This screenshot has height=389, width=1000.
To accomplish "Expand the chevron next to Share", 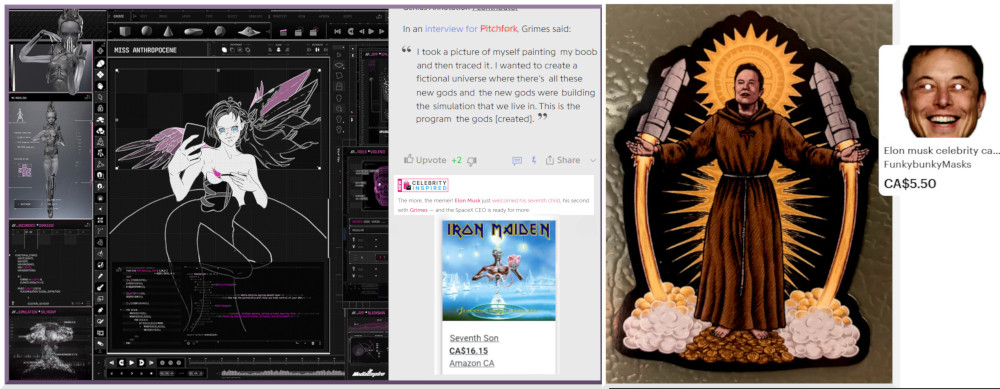I will click(593, 160).
